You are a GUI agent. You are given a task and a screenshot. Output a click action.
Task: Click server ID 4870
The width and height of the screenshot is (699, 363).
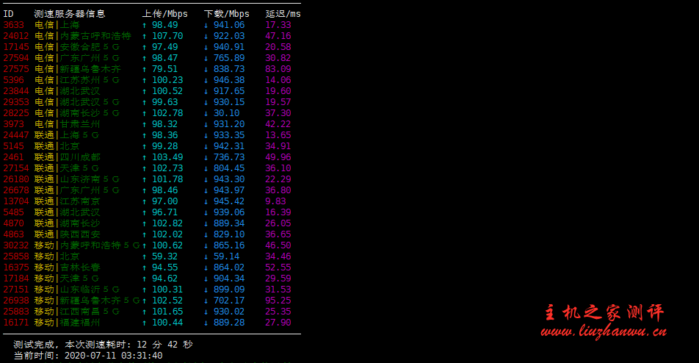[x=13, y=223]
